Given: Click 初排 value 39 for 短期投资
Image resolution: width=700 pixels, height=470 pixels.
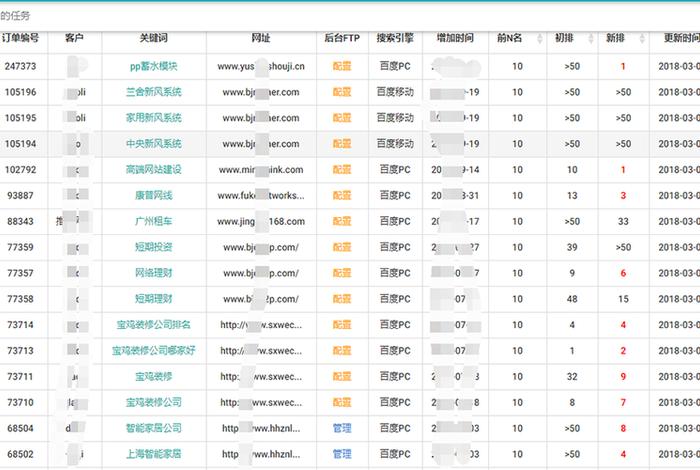Looking at the screenshot, I should [572, 247].
